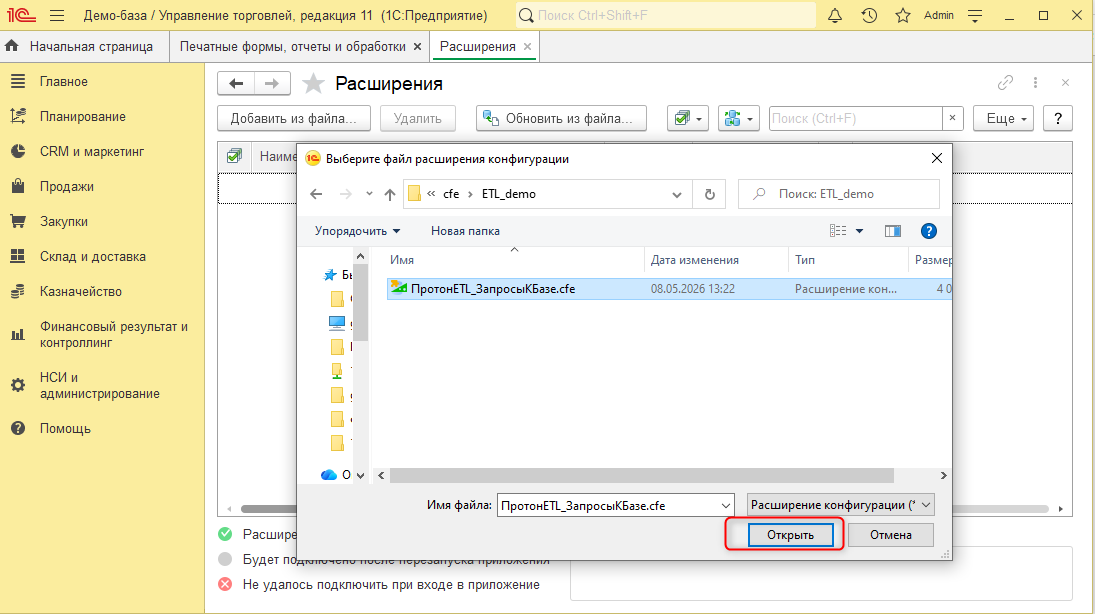This screenshot has width=1095, height=614.
Task: Open service settings menu next to Admin
Action: pos(976,15)
